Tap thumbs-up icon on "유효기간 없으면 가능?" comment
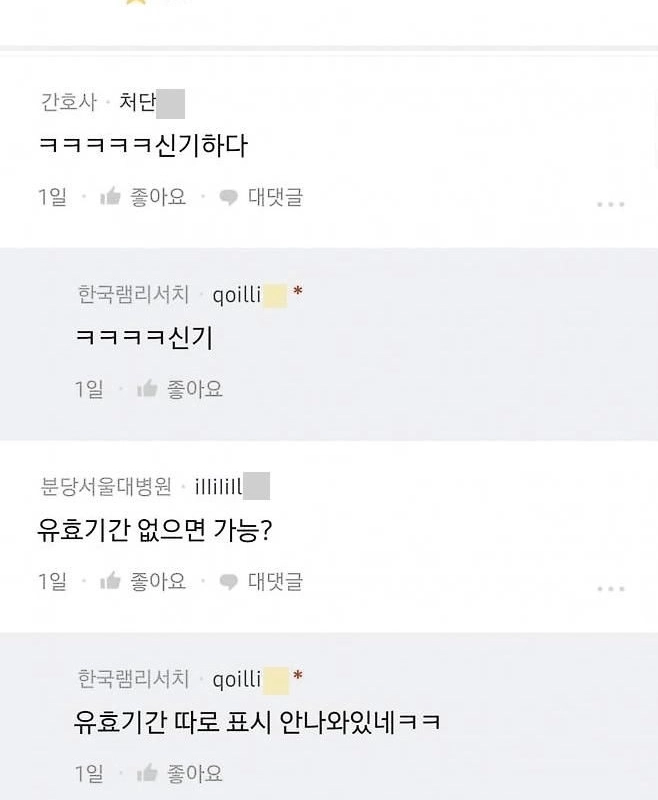 point(110,581)
